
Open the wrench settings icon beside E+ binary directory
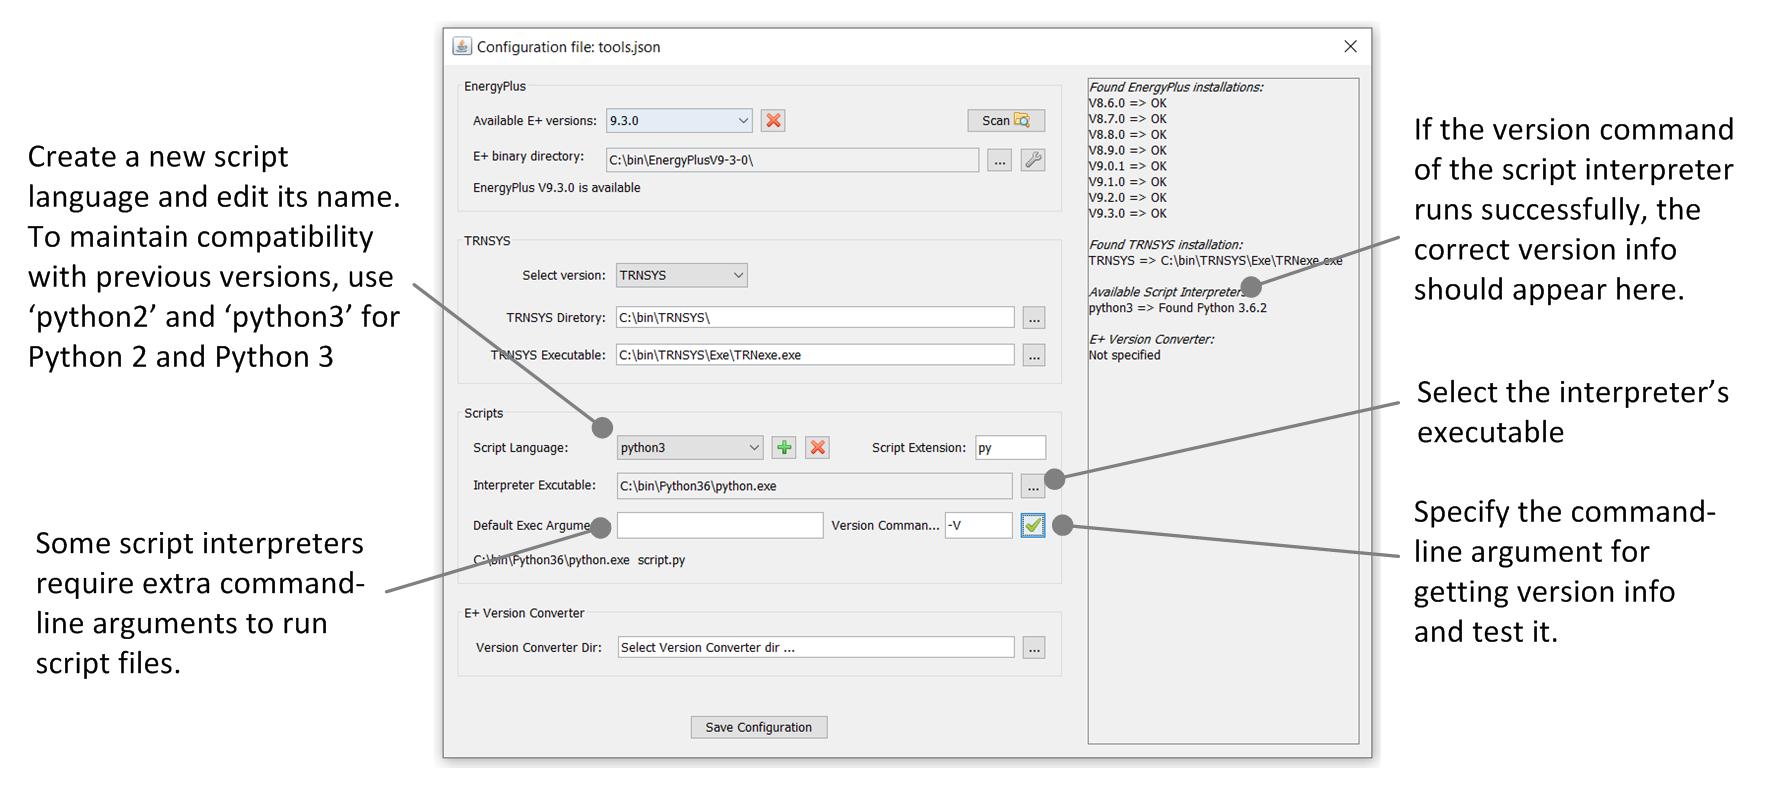1033,160
